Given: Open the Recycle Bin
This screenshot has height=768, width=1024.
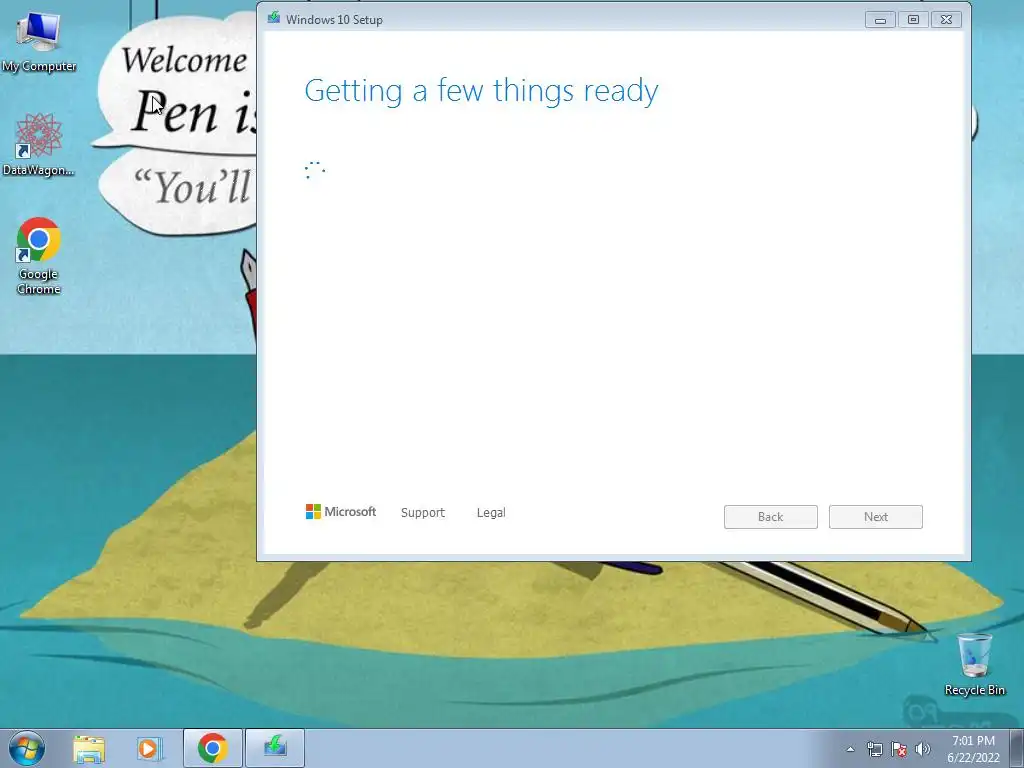Looking at the screenshot, I should click(x=974, y=663).
